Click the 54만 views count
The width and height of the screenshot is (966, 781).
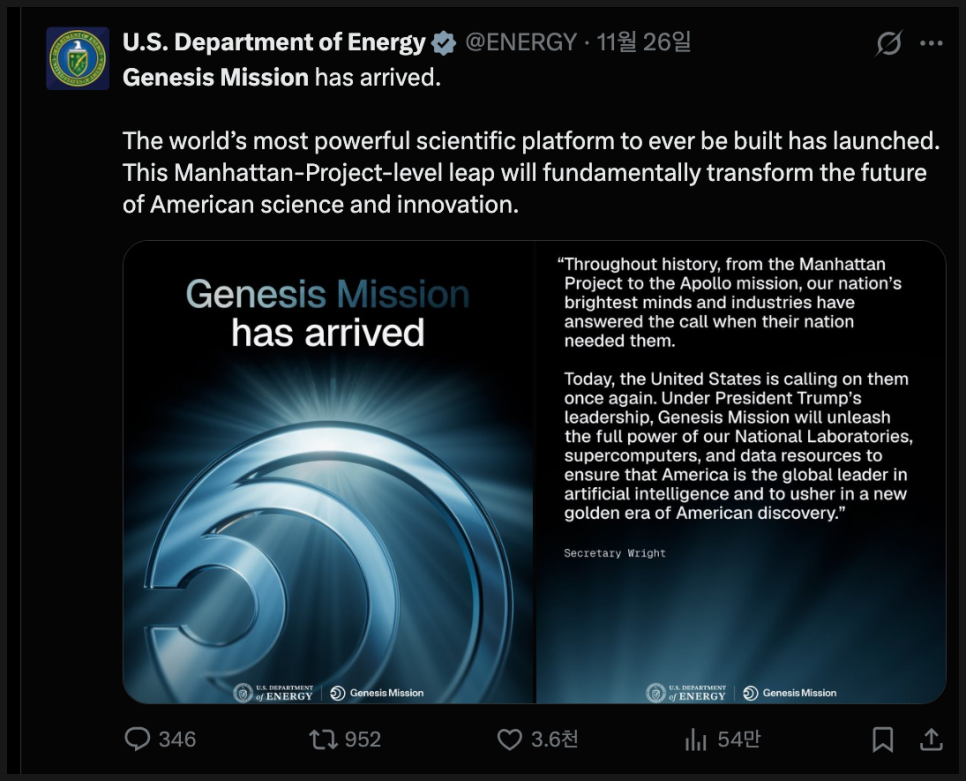[738, 739]
